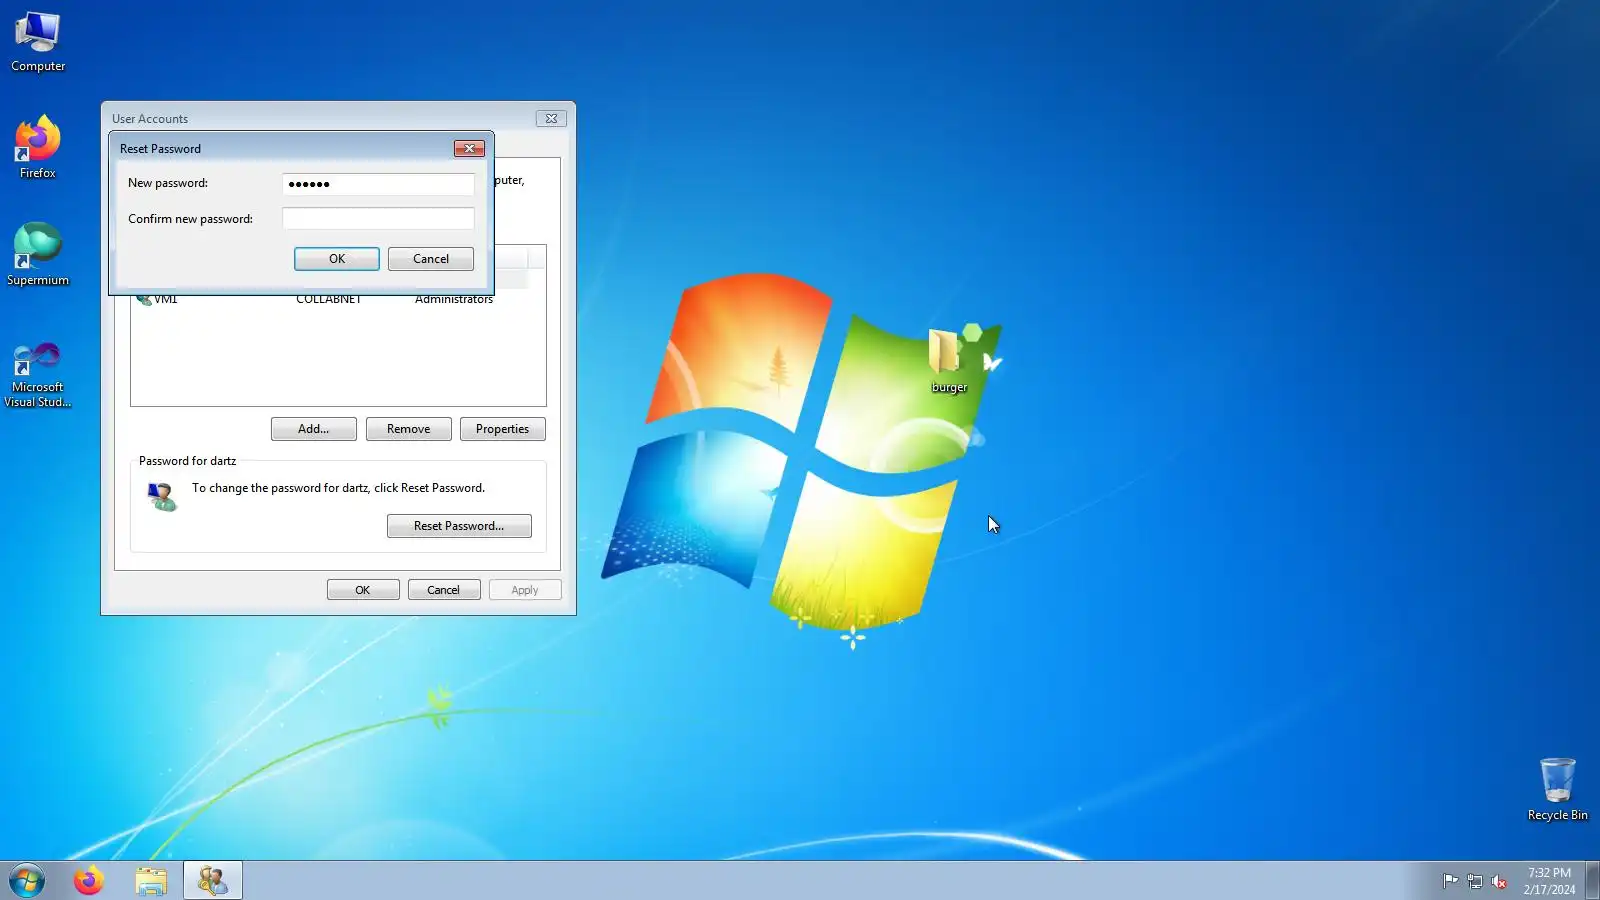The height and width of the screenshot is (900, 1600).
Task: Click the user icon in Password for dartz
Action: 161,496
